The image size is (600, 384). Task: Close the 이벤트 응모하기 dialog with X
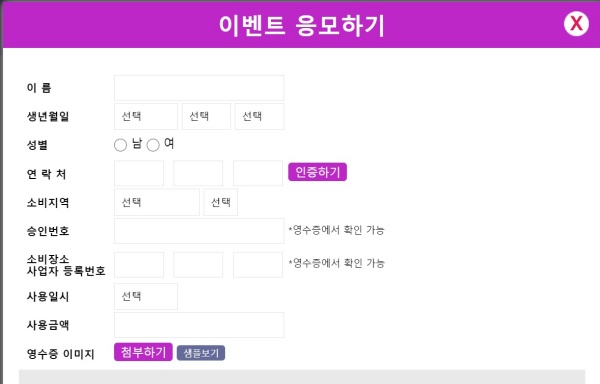tap(576, 24)
